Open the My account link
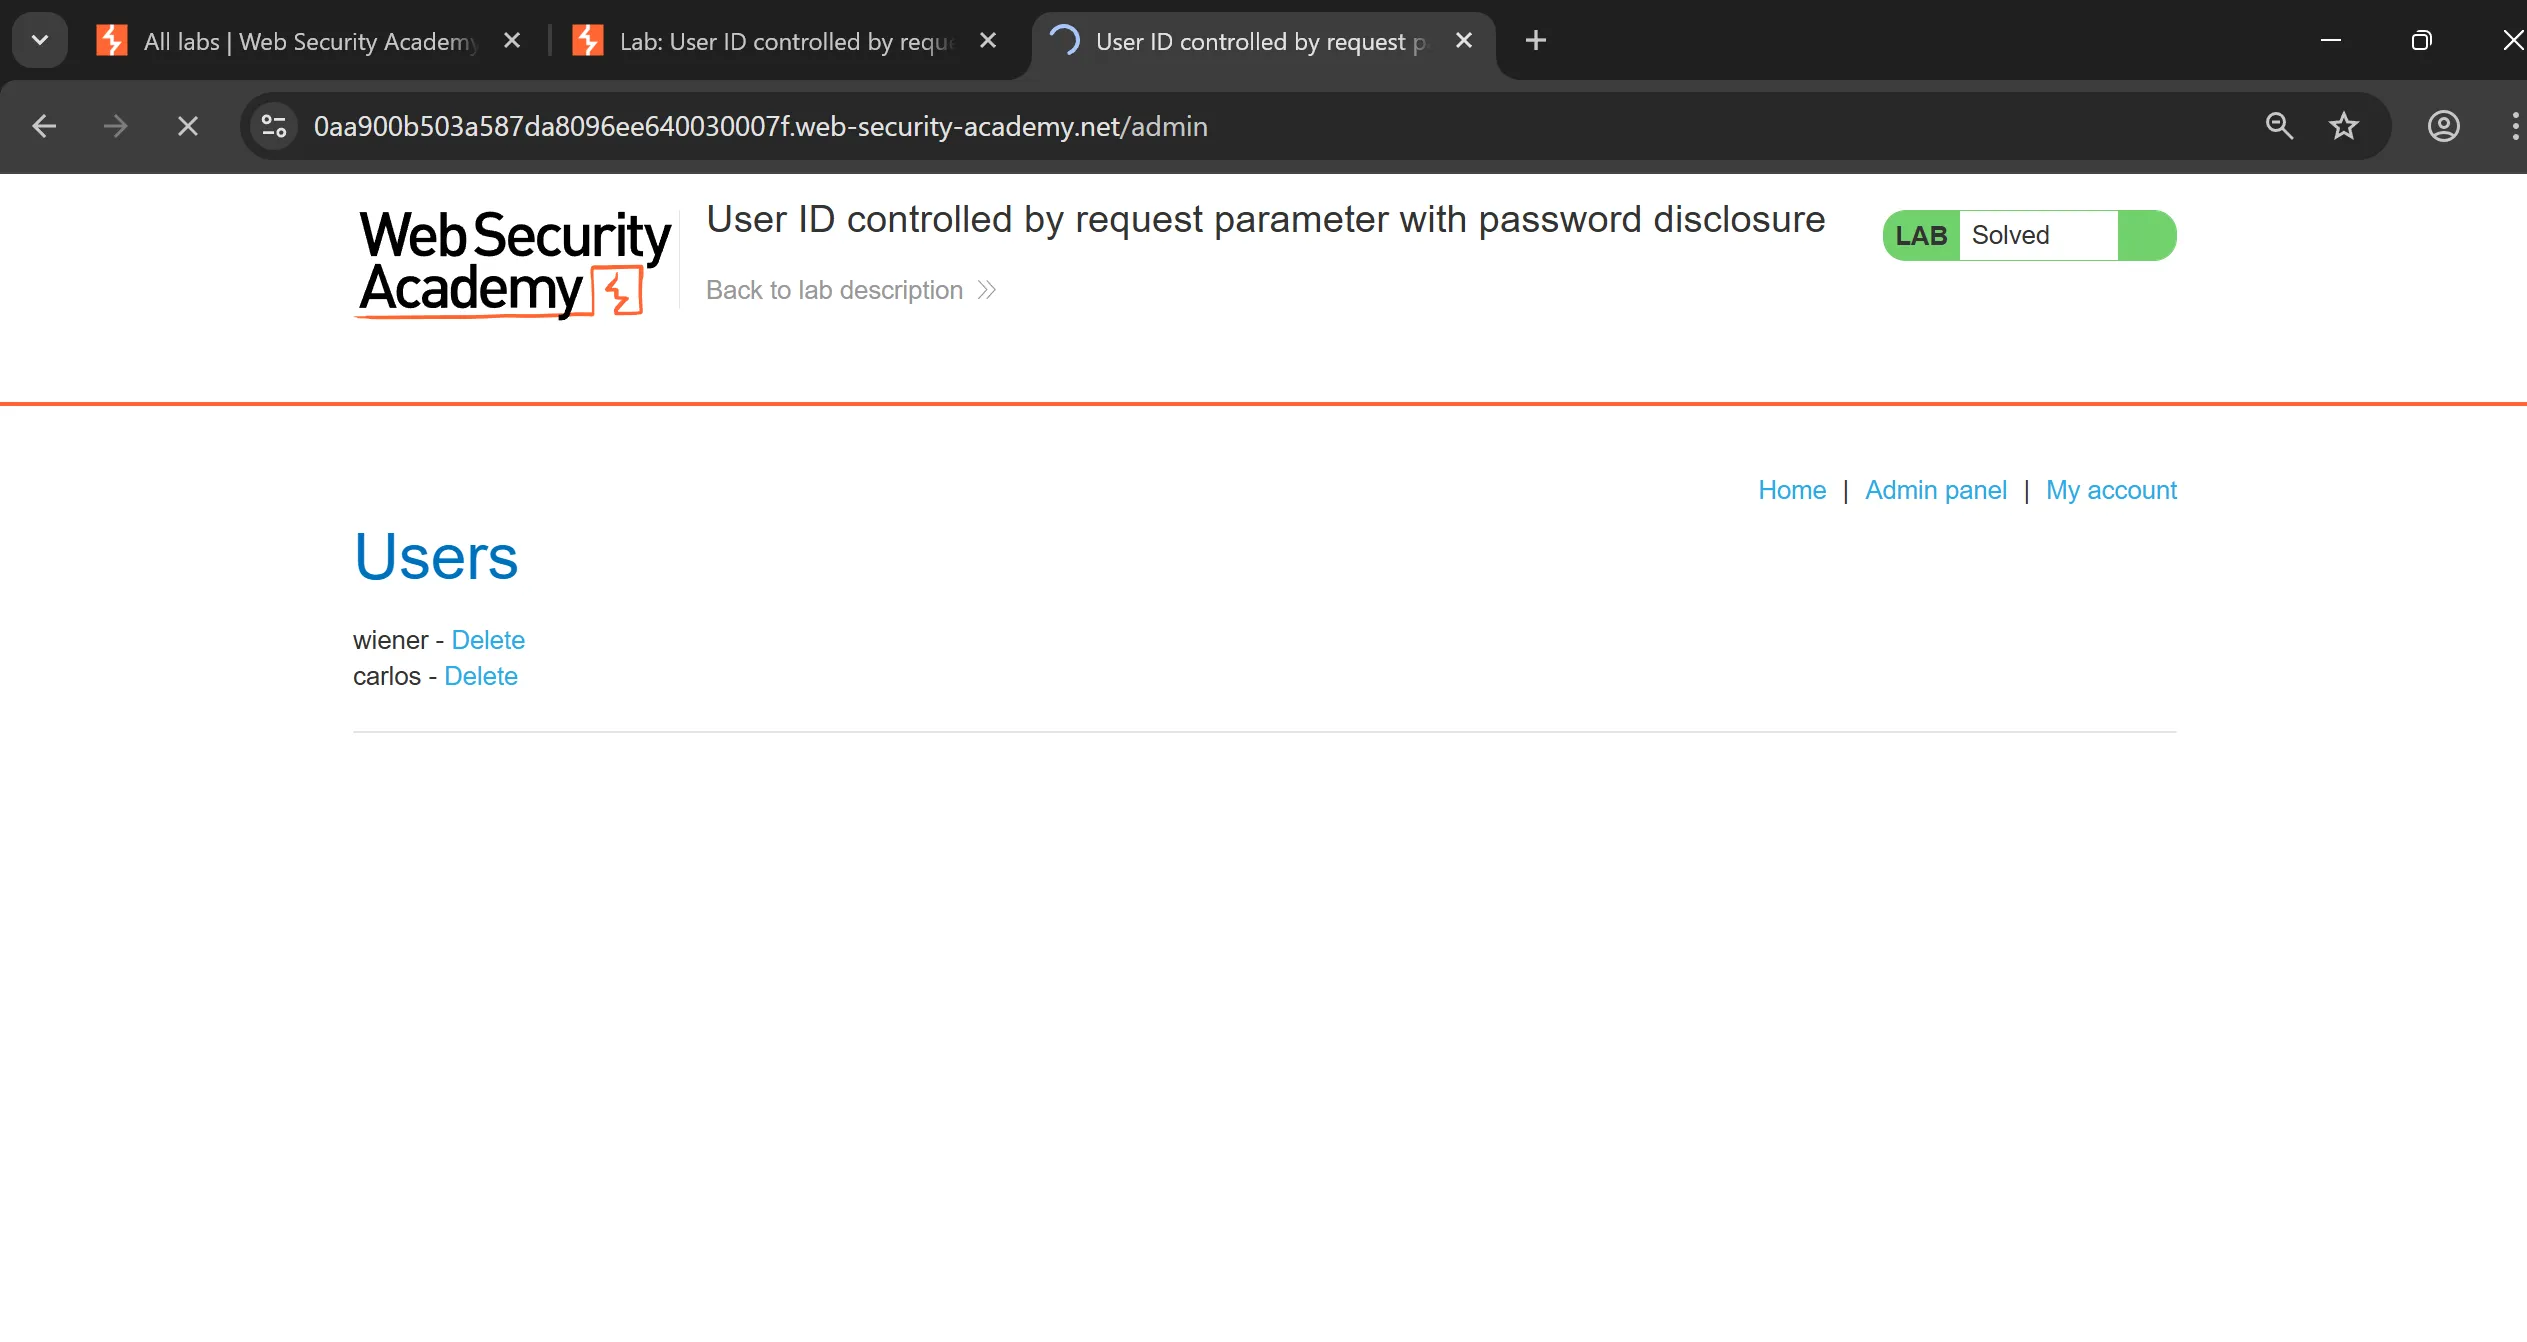2527x1342 pixels. point(2111,490)
